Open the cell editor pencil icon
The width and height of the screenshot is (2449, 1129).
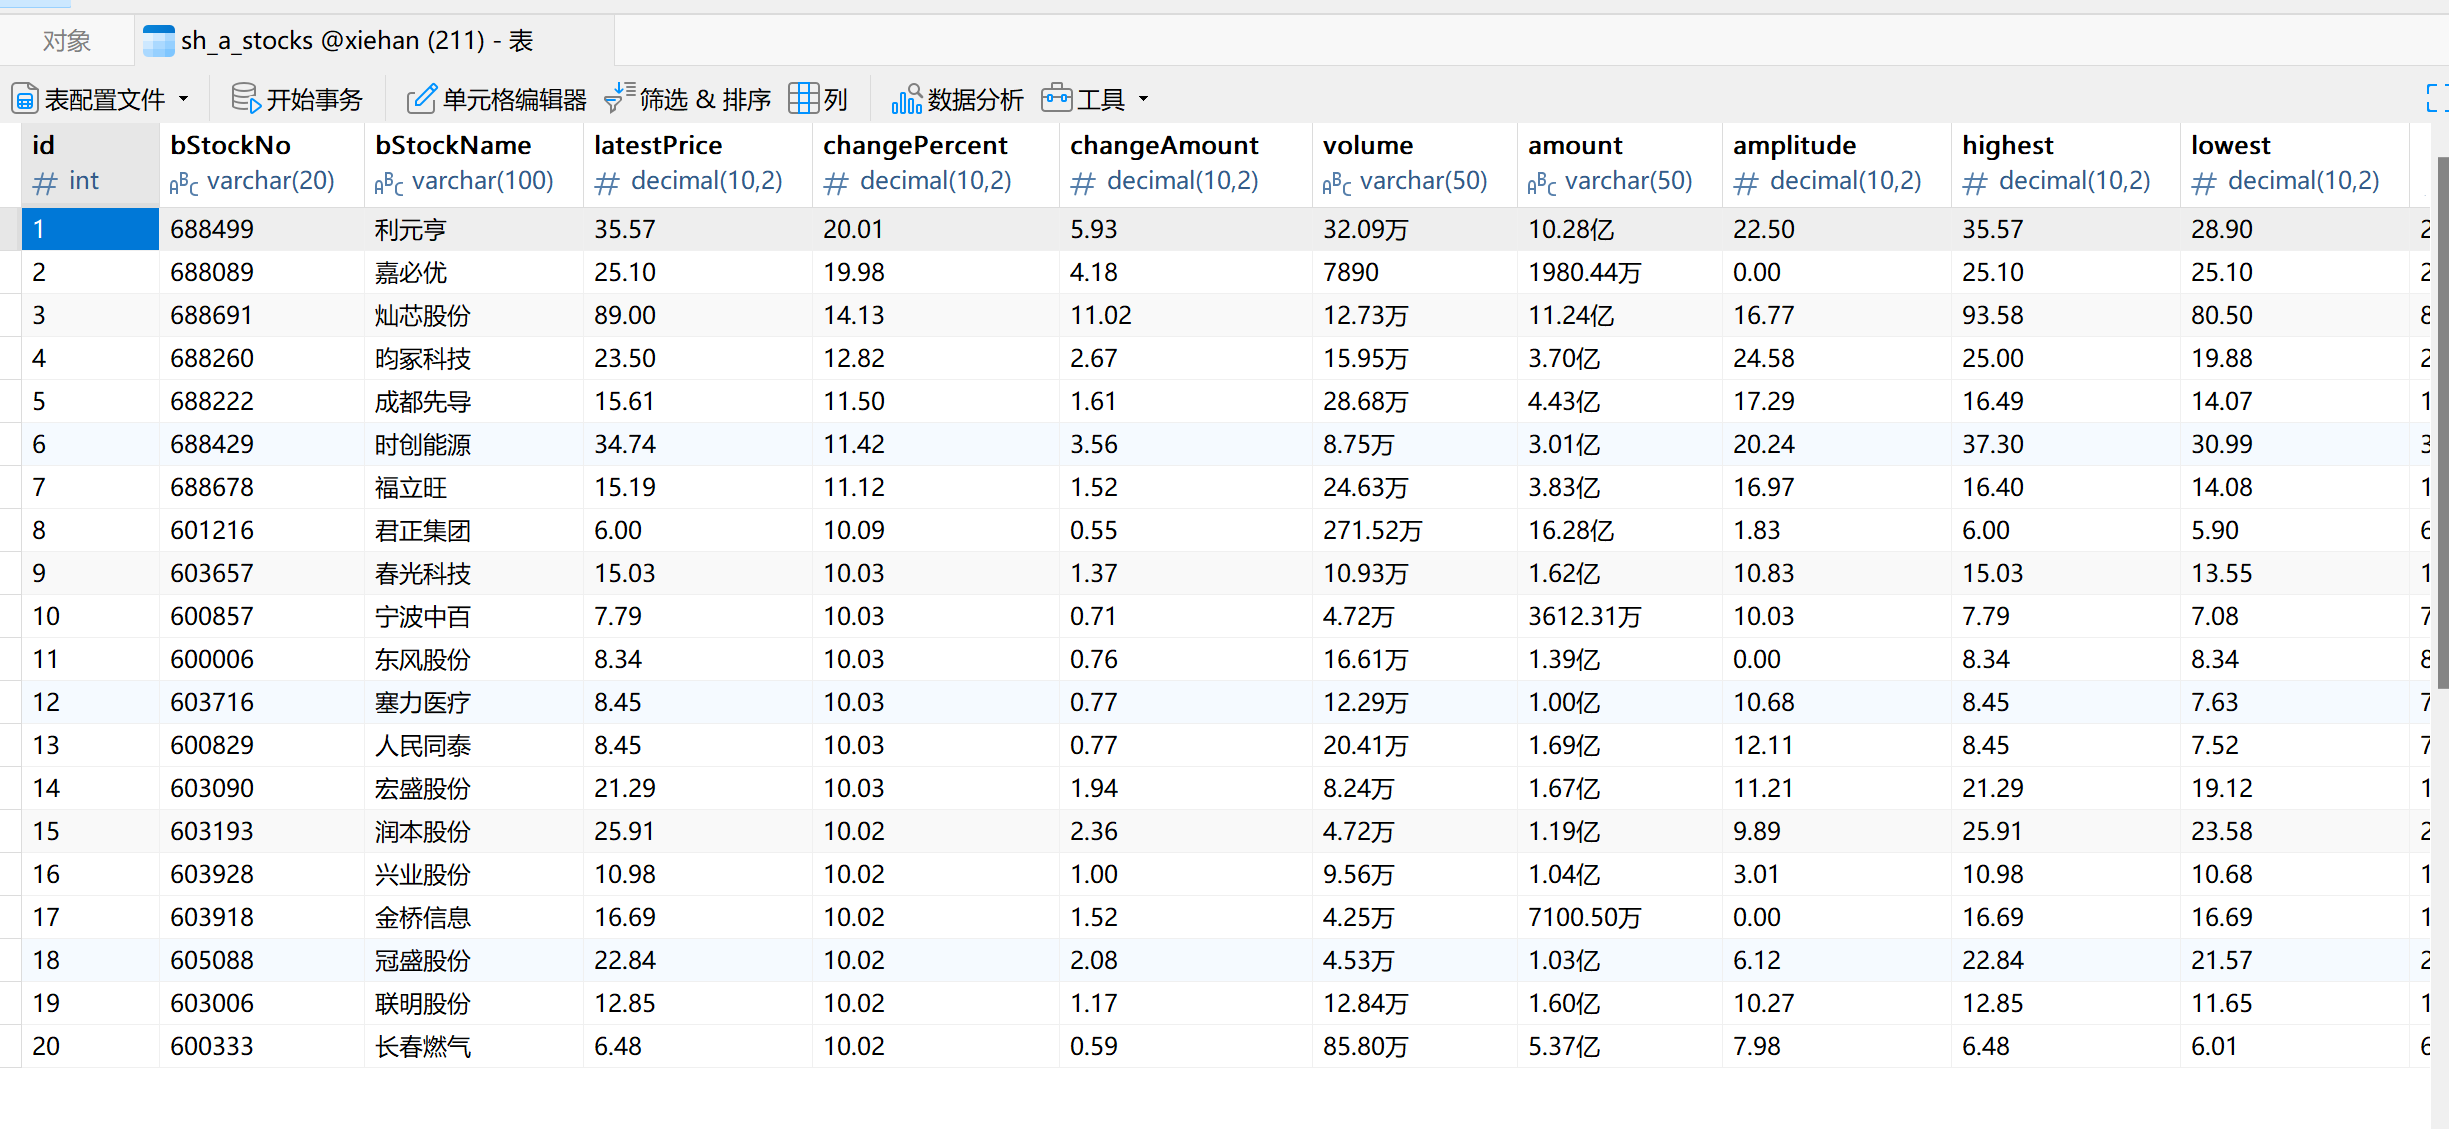click(421, 98)
